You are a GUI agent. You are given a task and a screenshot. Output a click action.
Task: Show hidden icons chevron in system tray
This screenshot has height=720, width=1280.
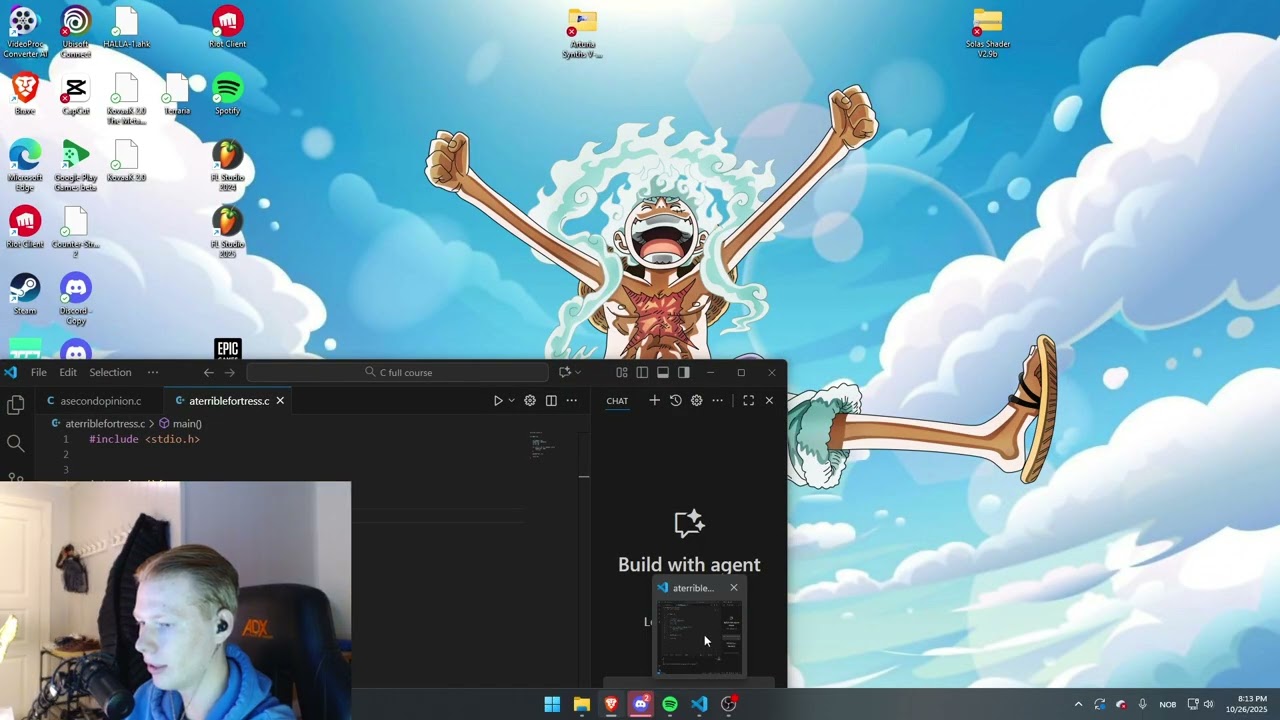tap(1078, 704)
